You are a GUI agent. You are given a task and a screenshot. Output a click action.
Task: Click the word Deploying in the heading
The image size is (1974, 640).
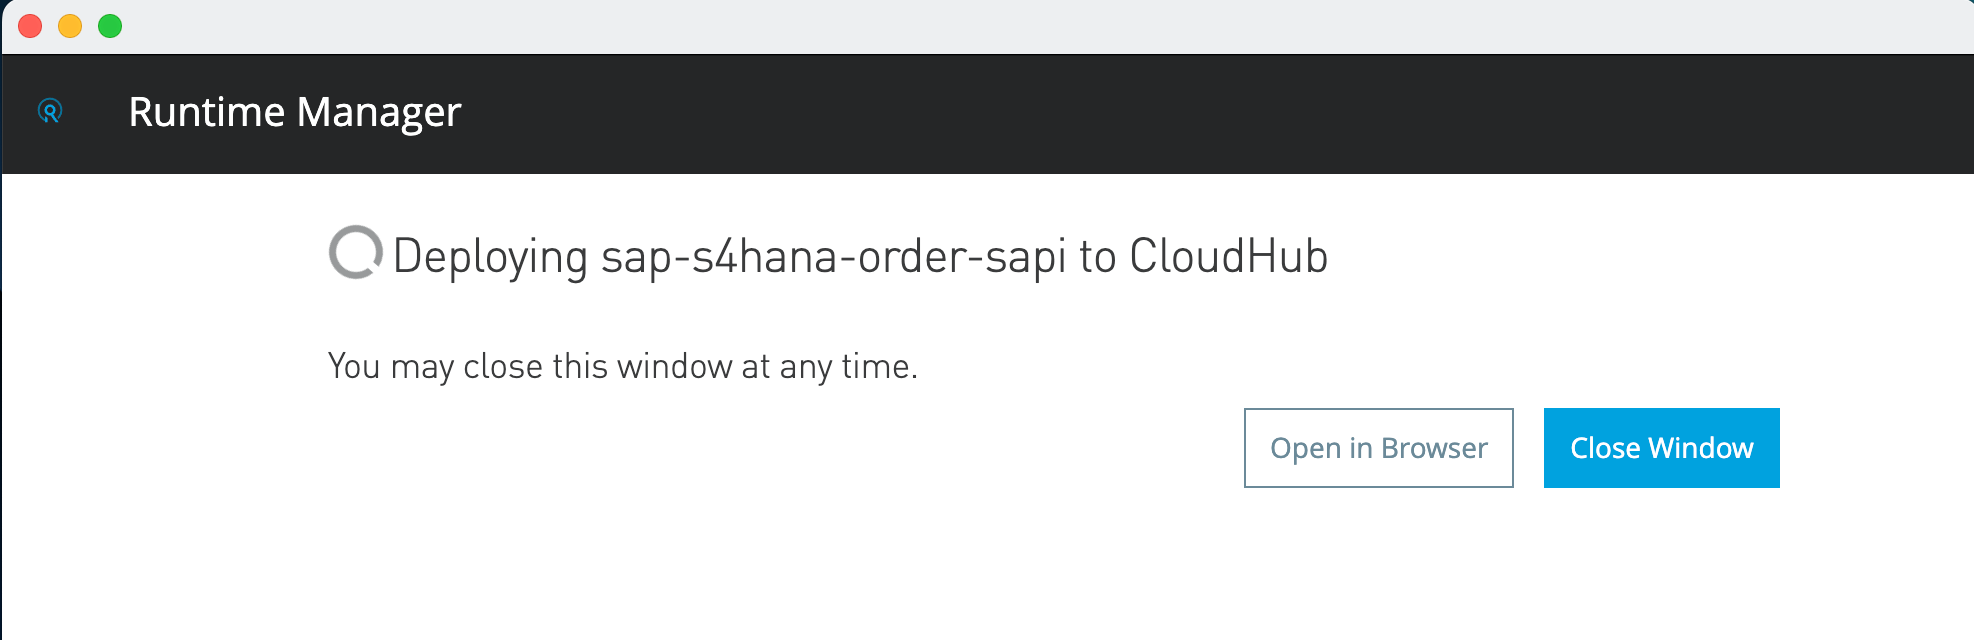pyautogui.click(x=490, y=257)
